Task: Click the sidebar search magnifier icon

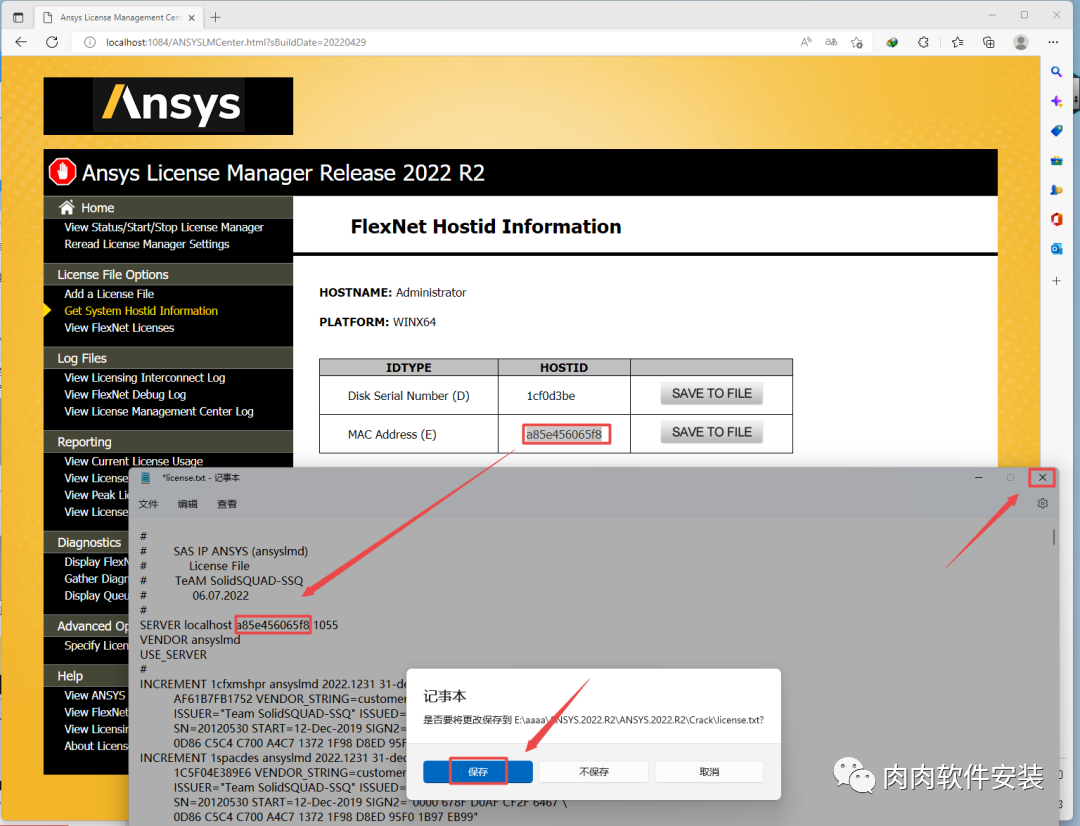Action: pyautogui.click(x=1057, y=72)
